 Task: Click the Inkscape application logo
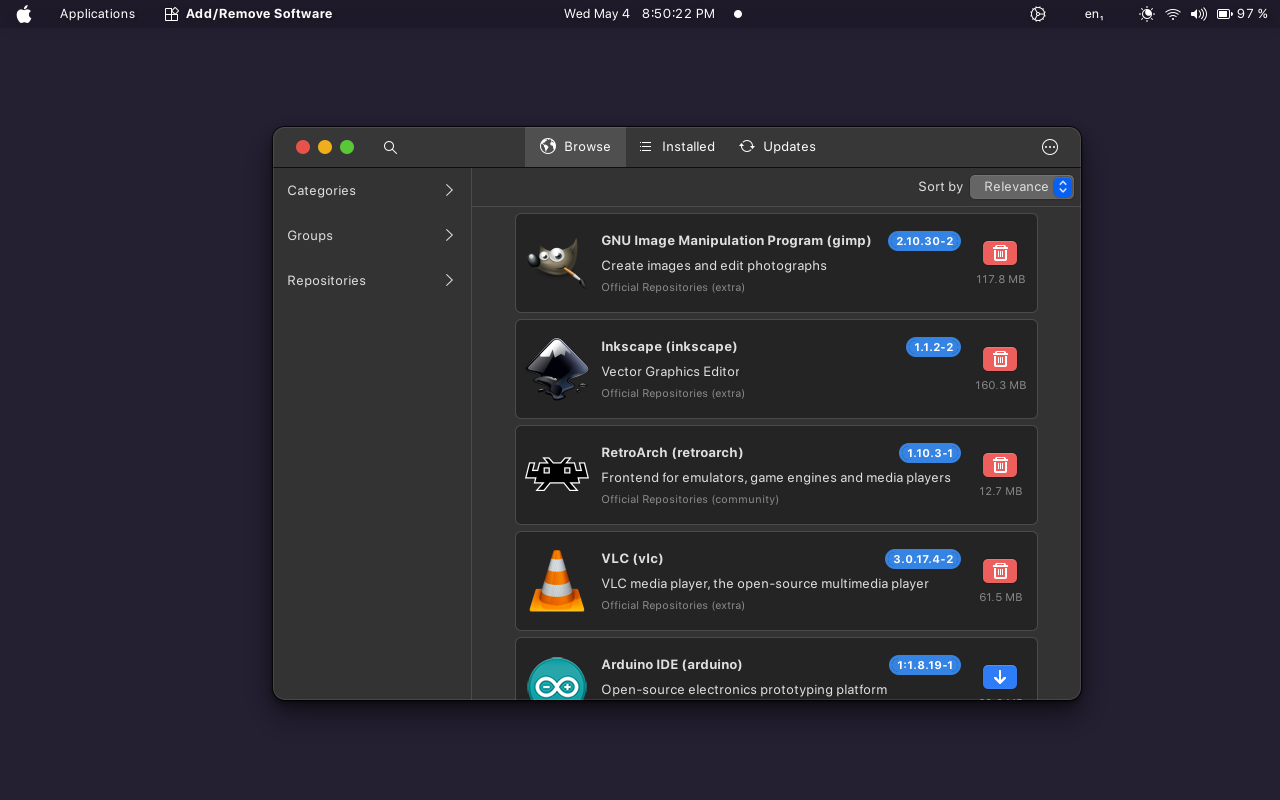pos(557,369)
